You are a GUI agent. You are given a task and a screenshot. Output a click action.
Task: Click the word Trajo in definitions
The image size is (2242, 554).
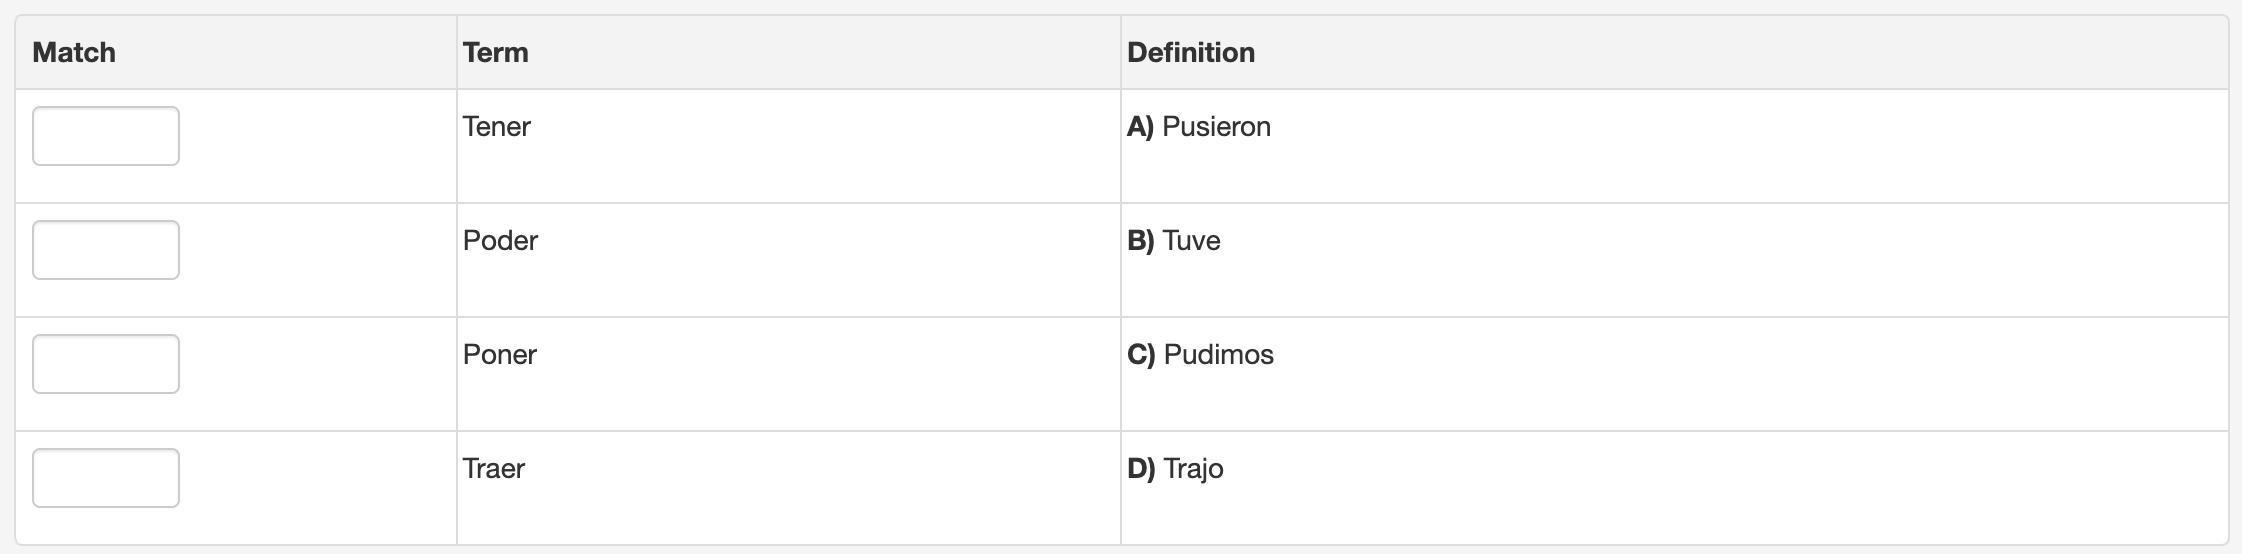(1193, 469)
